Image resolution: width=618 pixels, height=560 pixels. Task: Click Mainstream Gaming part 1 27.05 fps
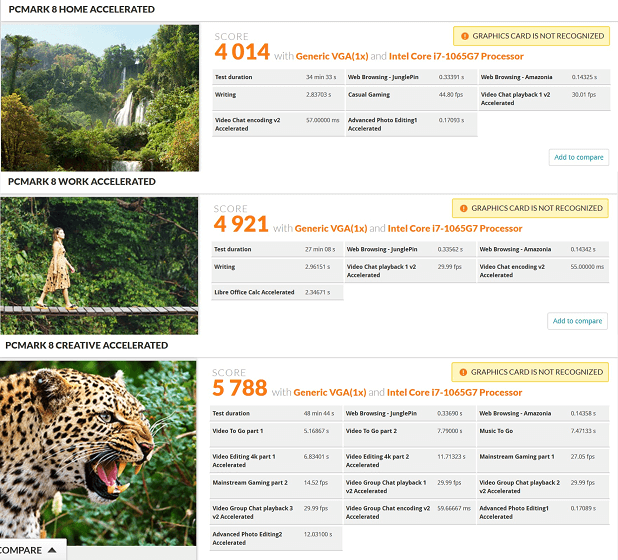point(544,461)
